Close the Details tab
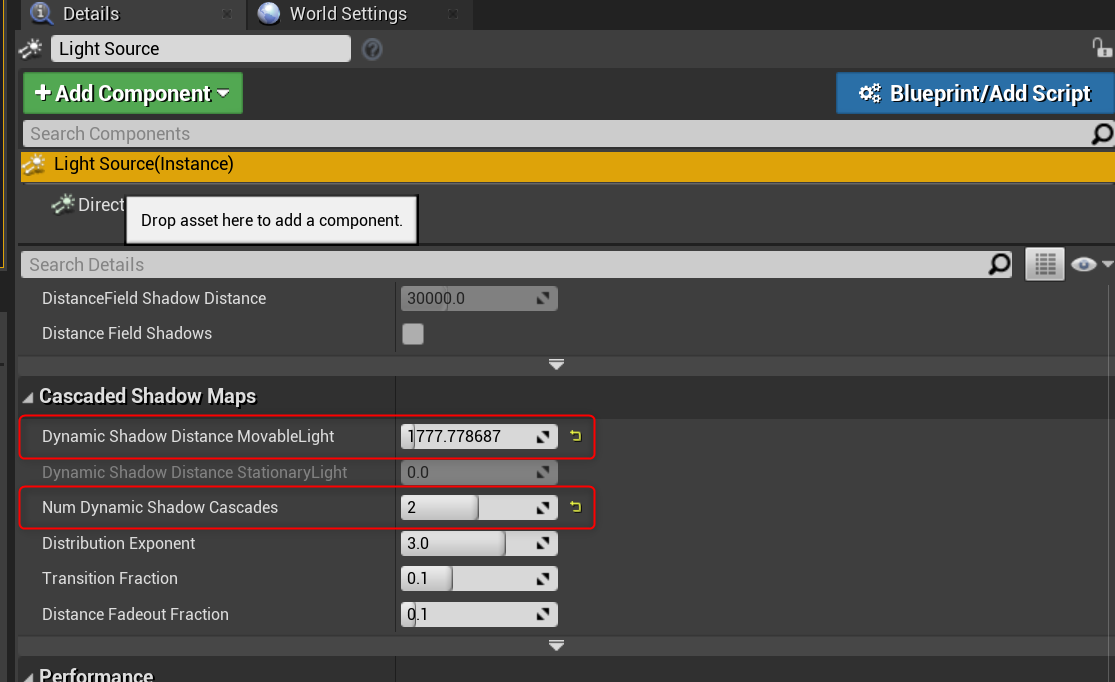 [x=227, y=14]
